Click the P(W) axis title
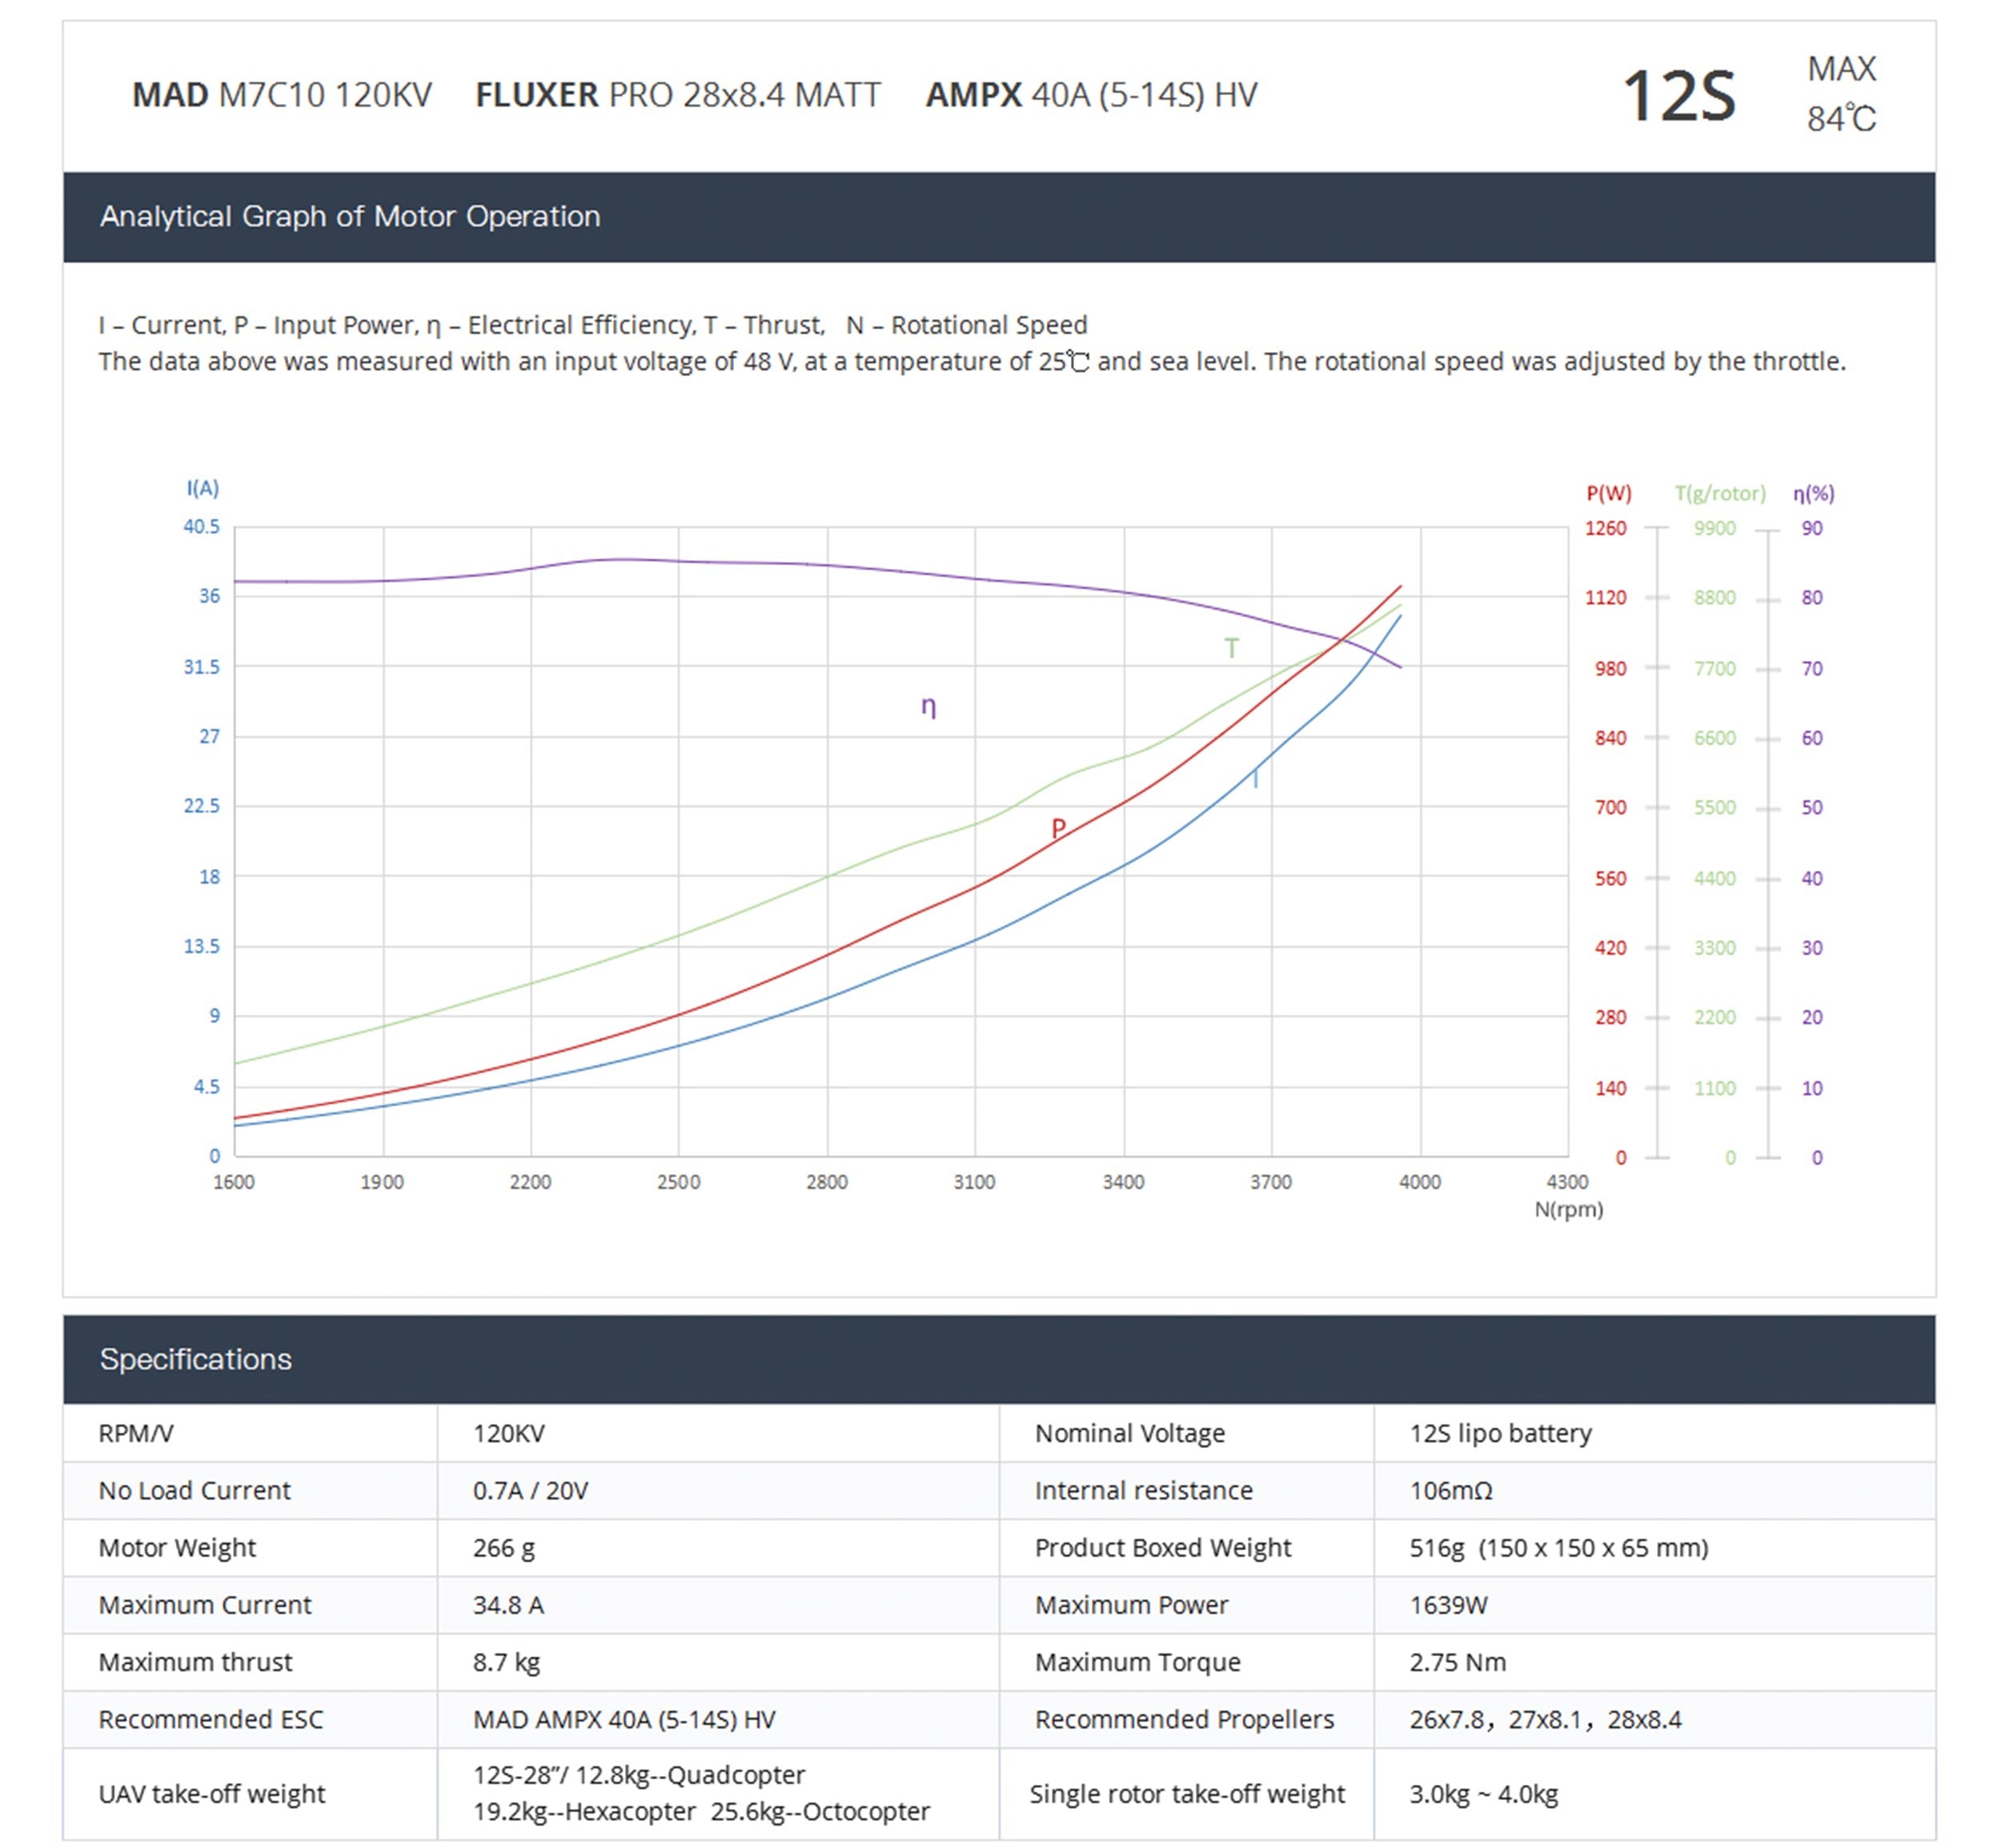The image size is (2001, 1848). click(x=1608, y=493)
